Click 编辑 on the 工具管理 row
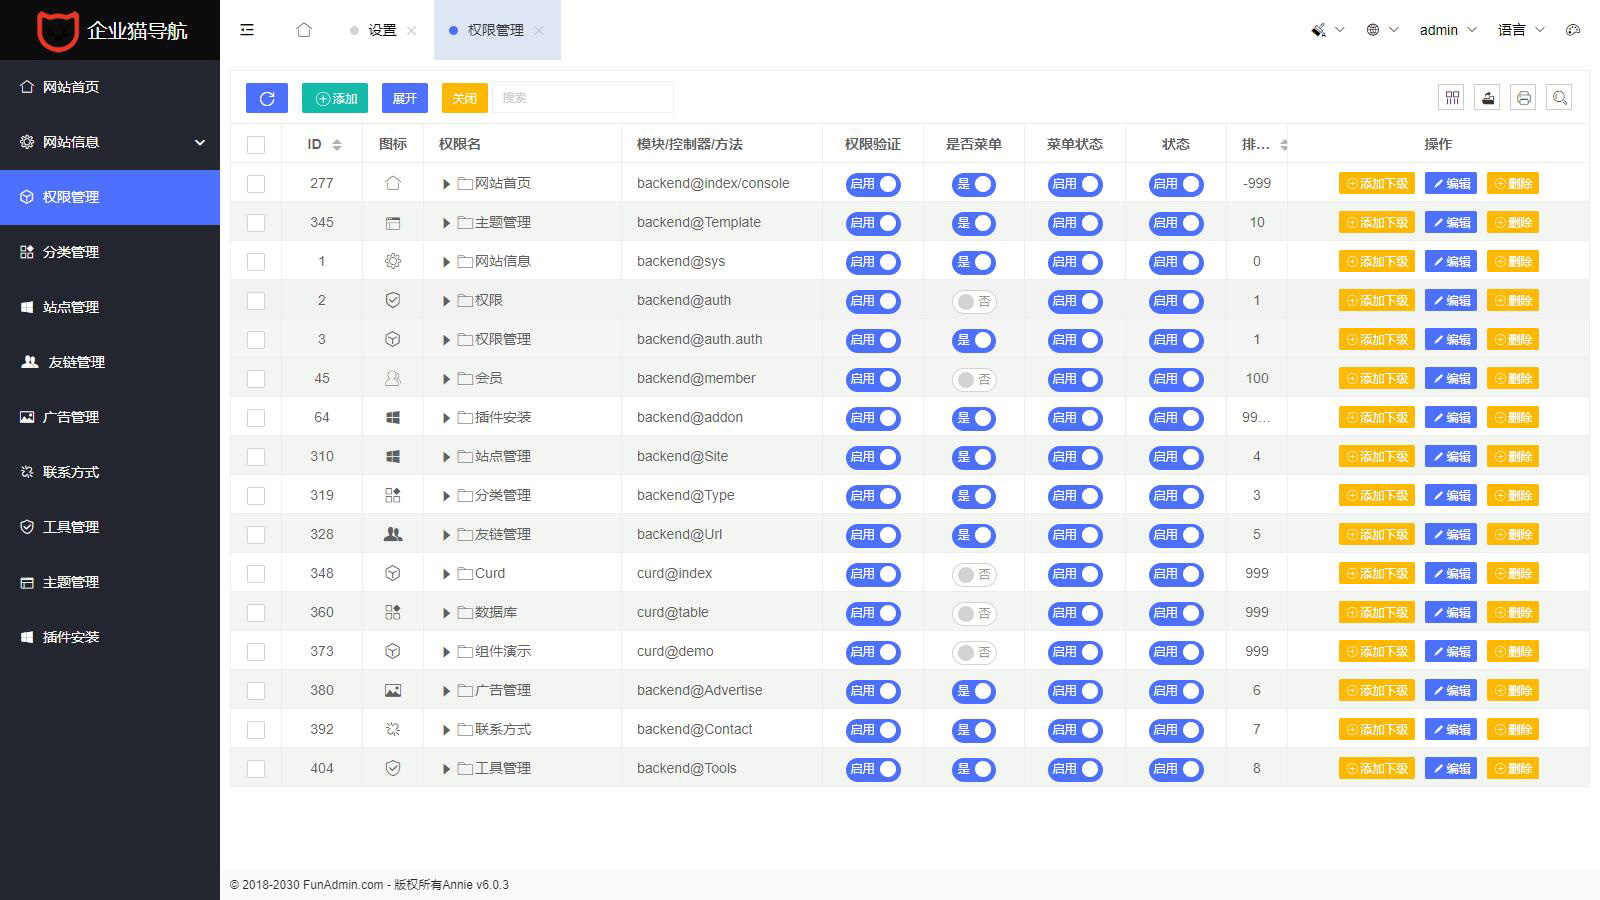The image size is (1600, 900). (x=1450, y=768)
